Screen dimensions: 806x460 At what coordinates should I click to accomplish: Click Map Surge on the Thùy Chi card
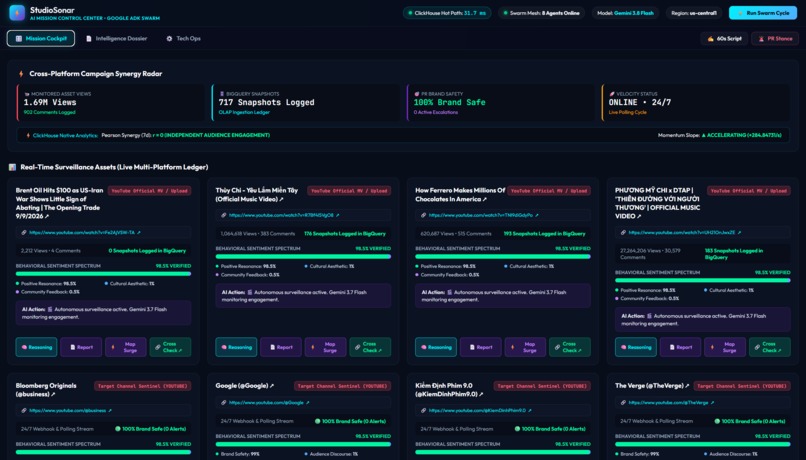(325, 347)
